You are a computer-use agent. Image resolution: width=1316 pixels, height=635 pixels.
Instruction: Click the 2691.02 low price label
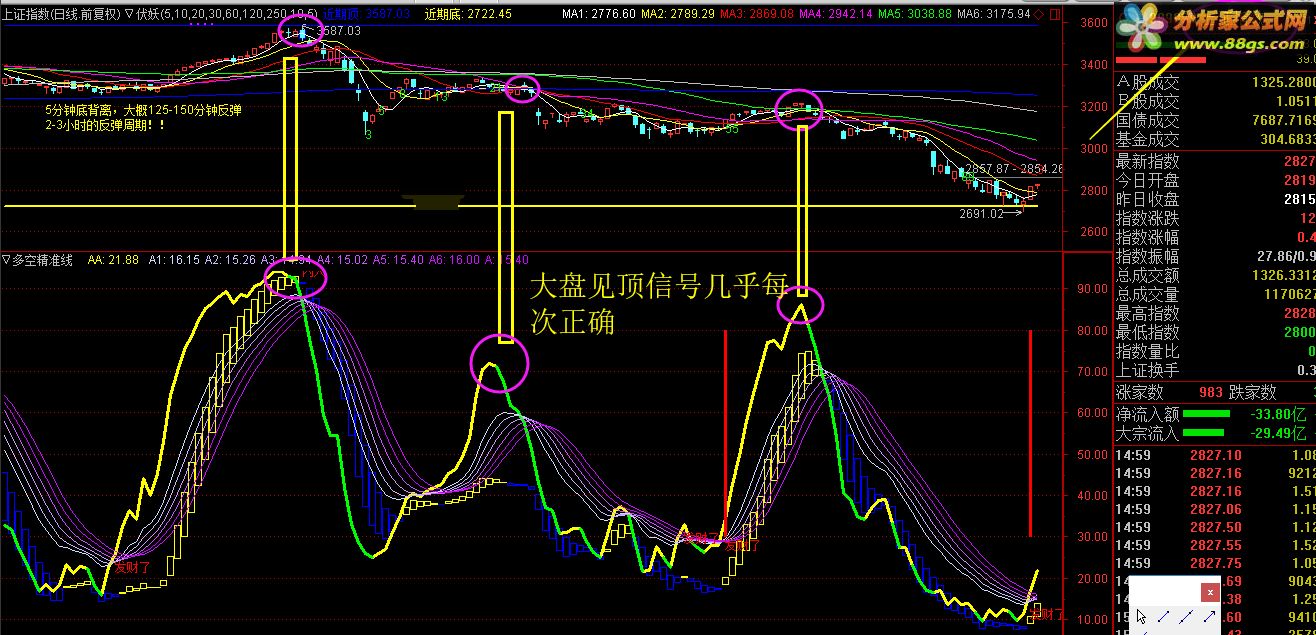pyautogui.click(x=980, y=213)
